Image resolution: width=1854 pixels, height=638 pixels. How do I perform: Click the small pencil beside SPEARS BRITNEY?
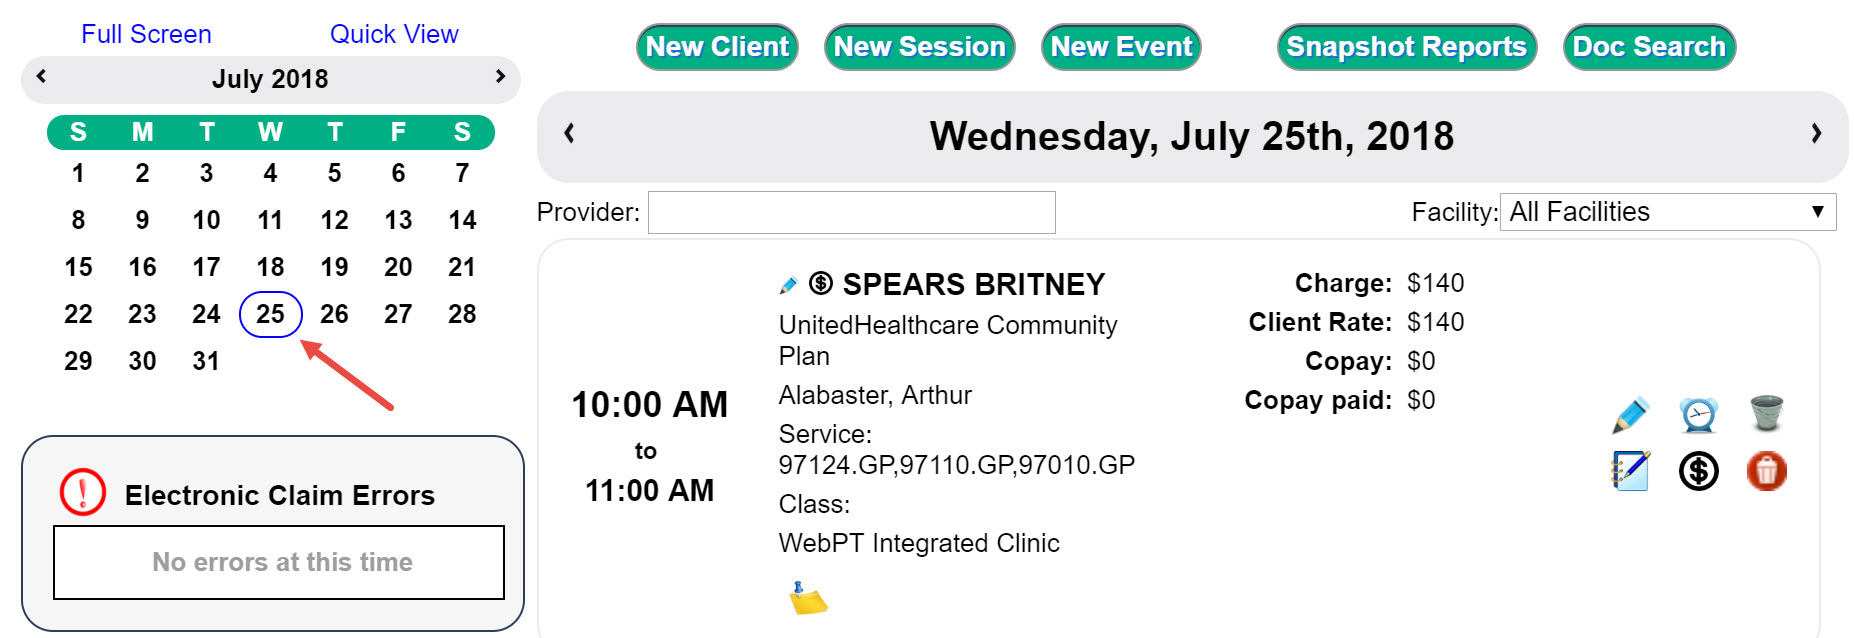788,285
